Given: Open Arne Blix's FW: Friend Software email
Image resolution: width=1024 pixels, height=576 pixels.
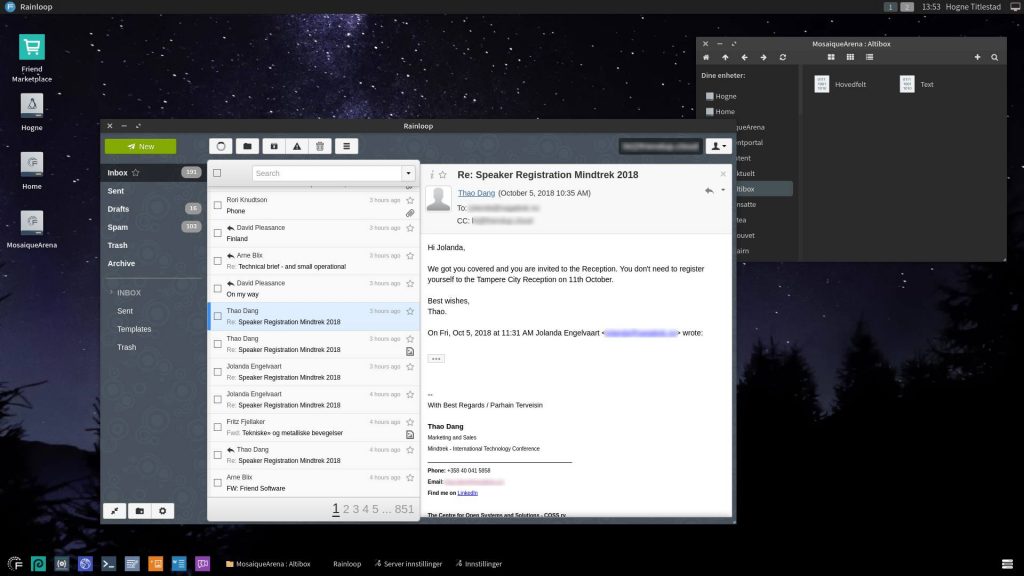Looking at the screenshot, I should click(x=313, y=483).
